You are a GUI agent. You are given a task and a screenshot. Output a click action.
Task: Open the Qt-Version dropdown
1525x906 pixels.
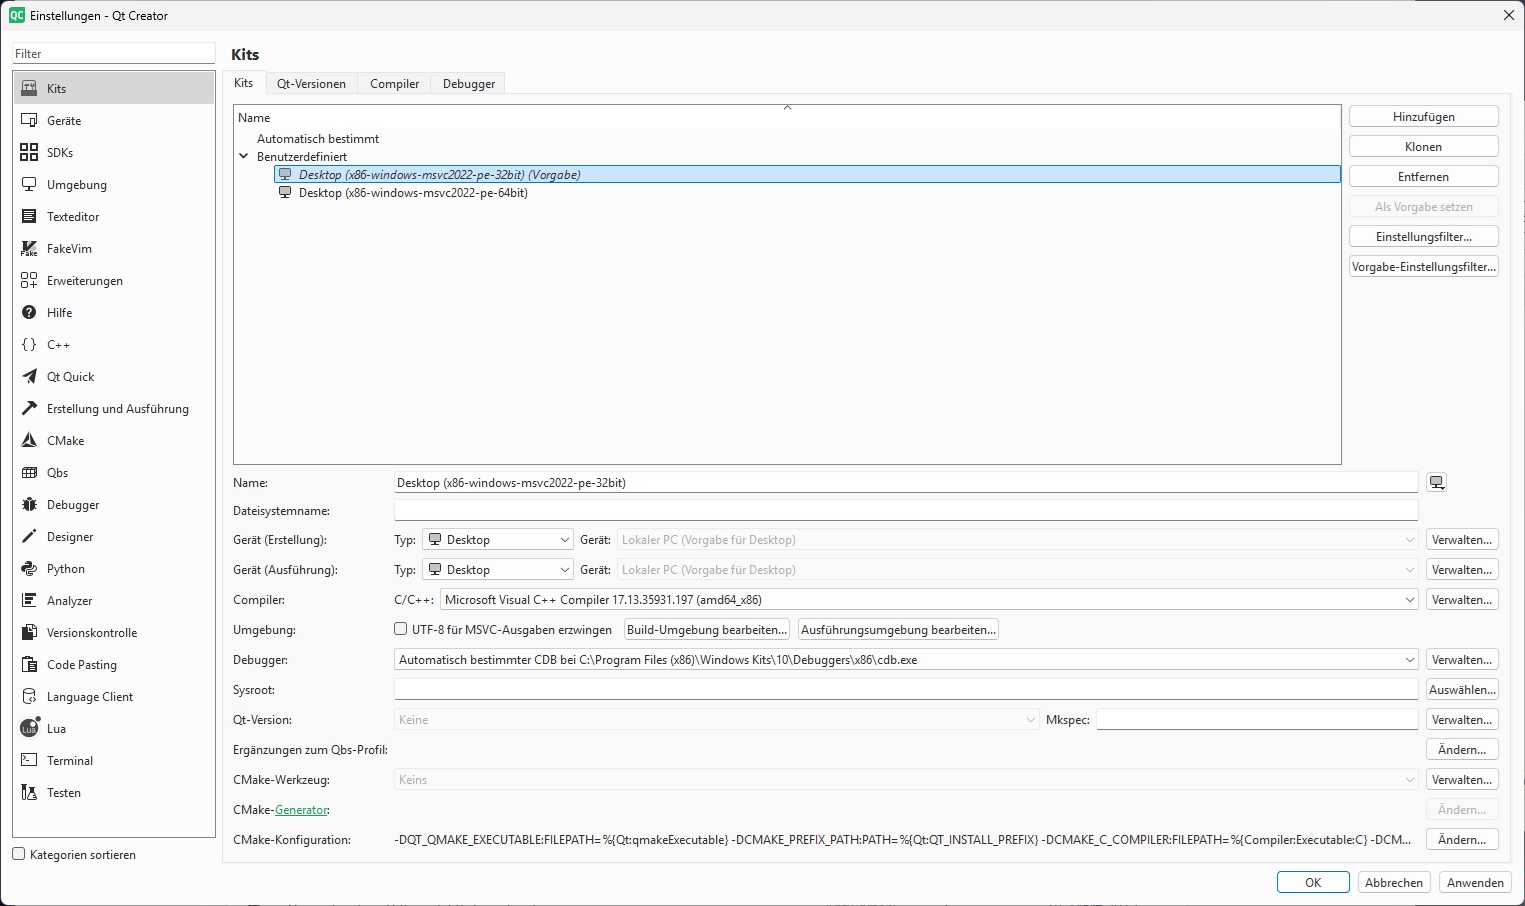pyautogui.click(x=717, y=720)
